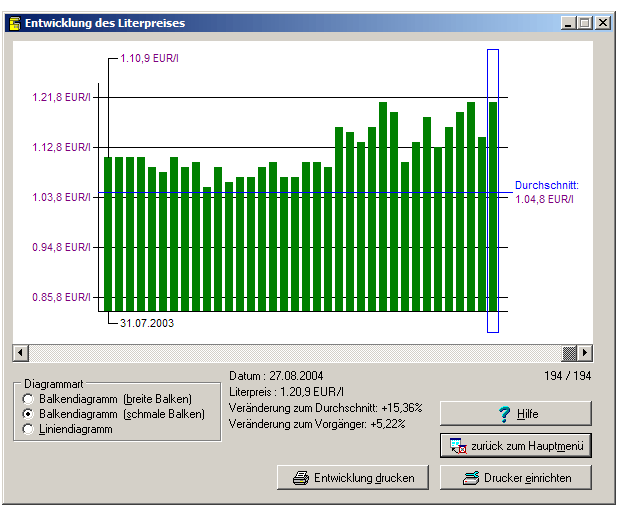Click the left scroll arrow under the chart
Image resolution: width=618 pixels, height=514 pixels.
click(21, 353)
